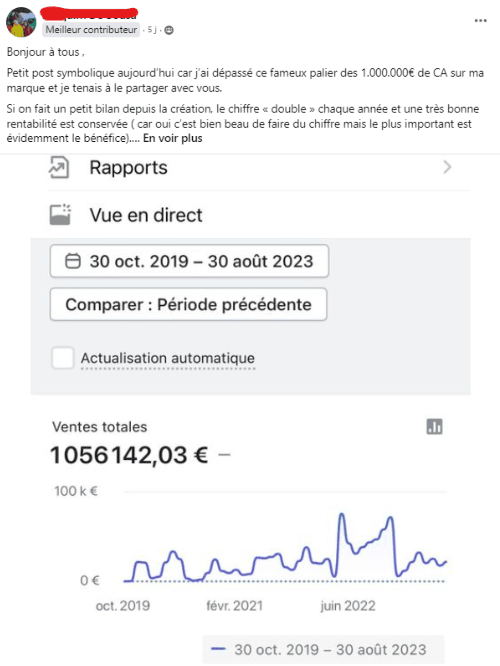This screenshot has width=500, height=666.
Task: Click the Ventes totales heading
Action: point(100,427)
